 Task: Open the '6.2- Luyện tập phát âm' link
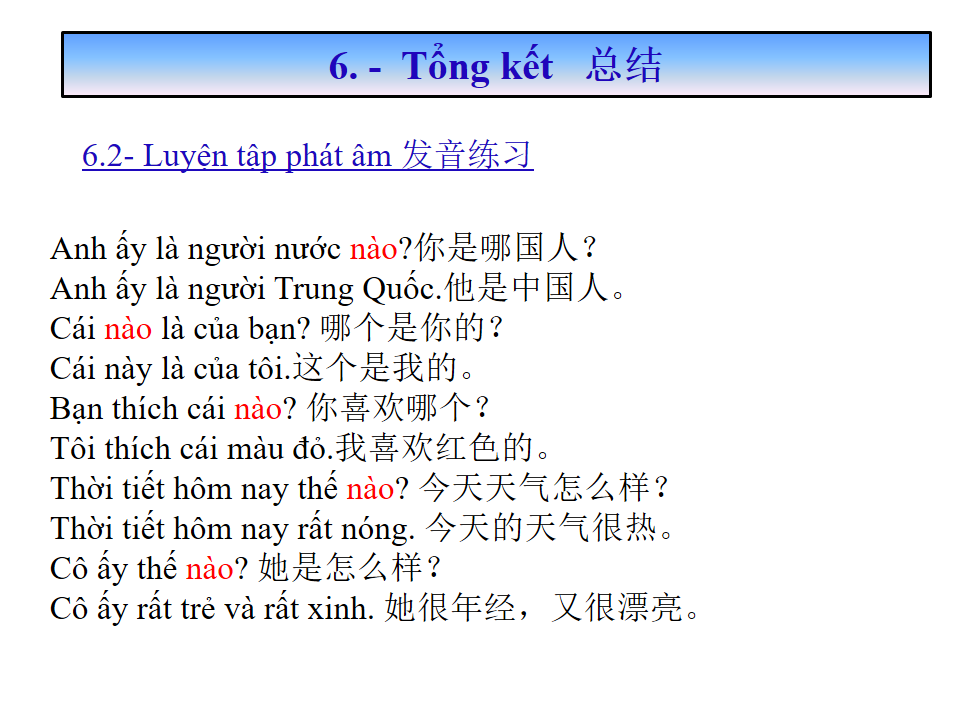point(307,156)
